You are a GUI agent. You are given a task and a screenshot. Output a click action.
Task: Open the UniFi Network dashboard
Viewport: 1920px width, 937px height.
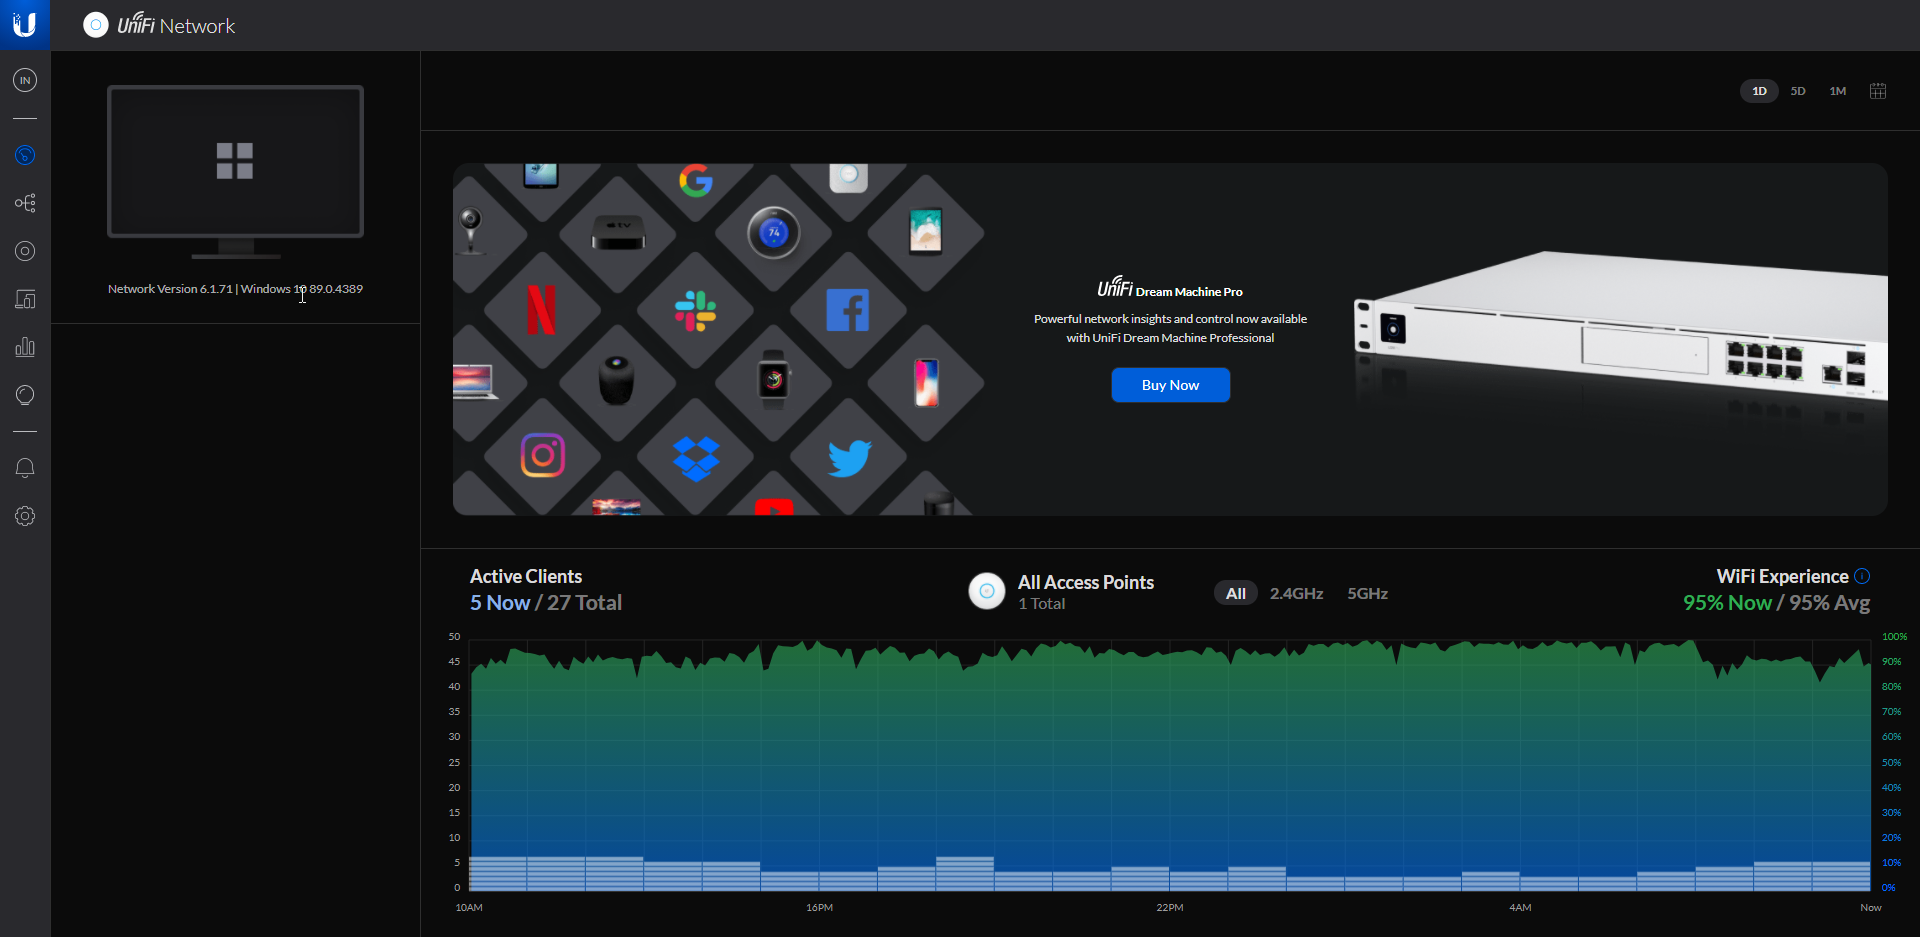[x=25, y=155]
